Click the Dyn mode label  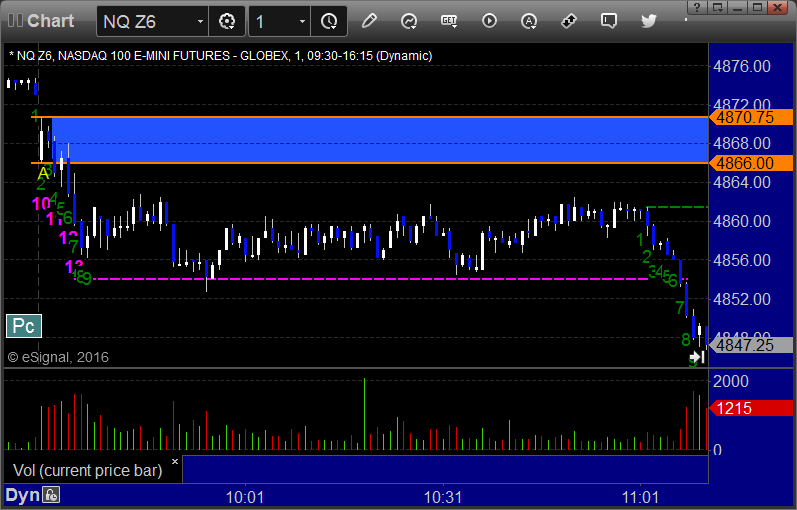[x=22, y=495]
